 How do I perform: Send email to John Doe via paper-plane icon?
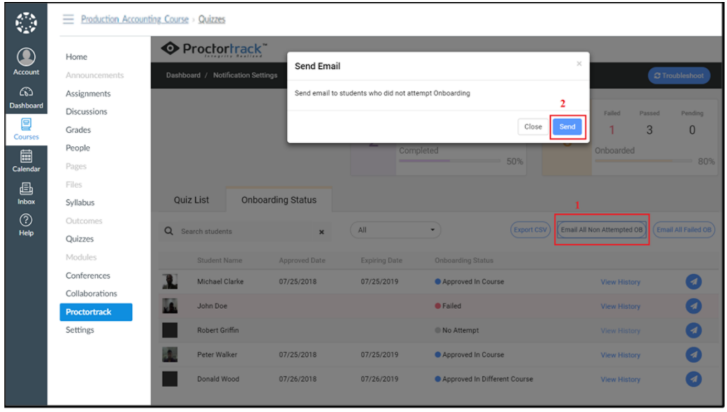coord(694,306)
